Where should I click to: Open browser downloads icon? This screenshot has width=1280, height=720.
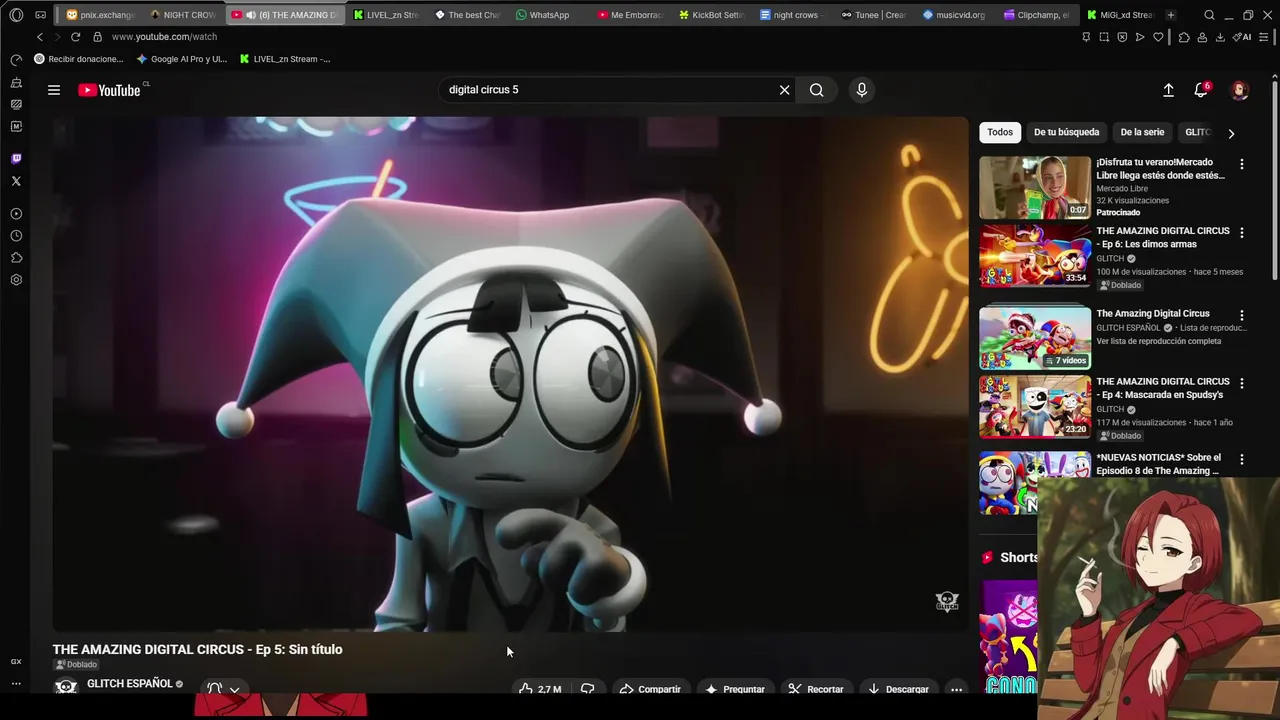click(1220, 37)
